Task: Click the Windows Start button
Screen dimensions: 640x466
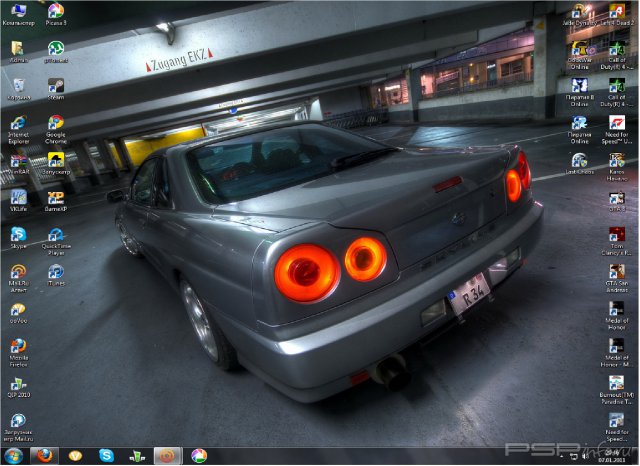Action: coord(13,456)
